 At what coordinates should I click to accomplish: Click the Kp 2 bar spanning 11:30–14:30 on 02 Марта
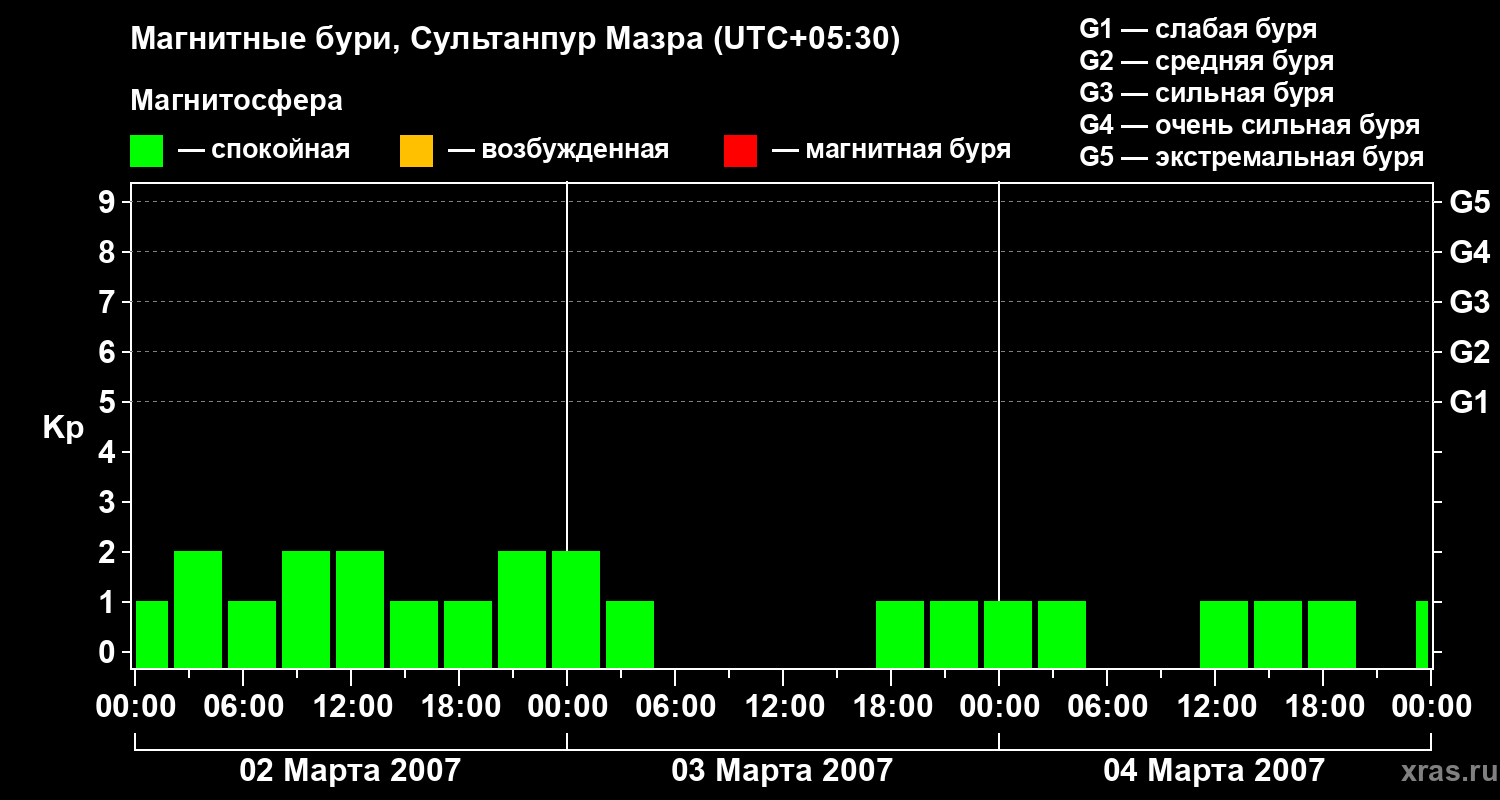(360, 609)
